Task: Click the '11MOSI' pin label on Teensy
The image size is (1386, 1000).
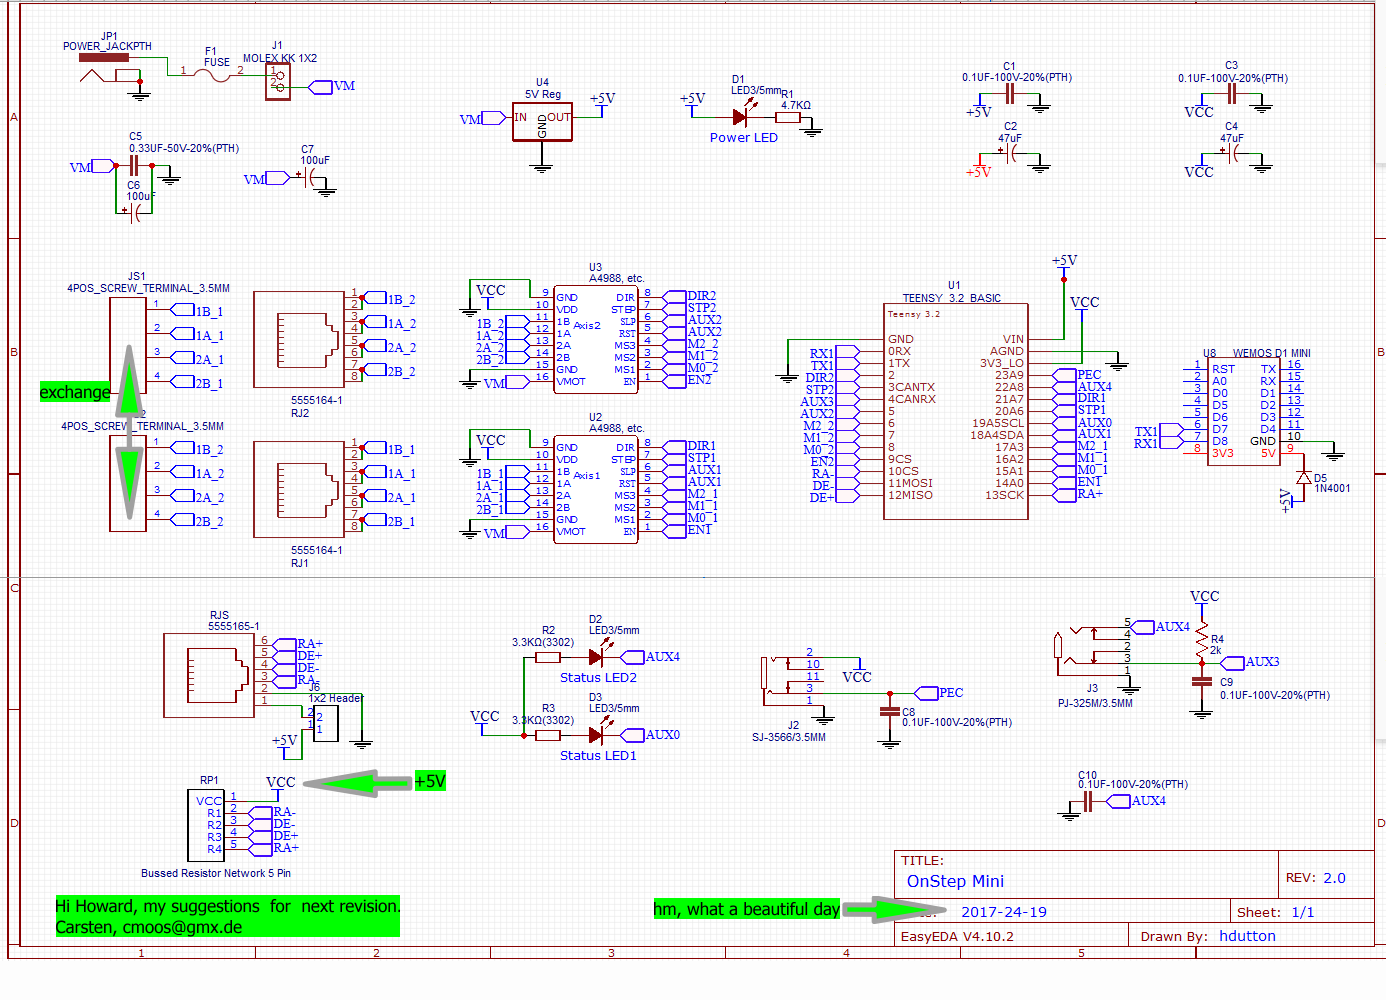Action: [910, 483]
